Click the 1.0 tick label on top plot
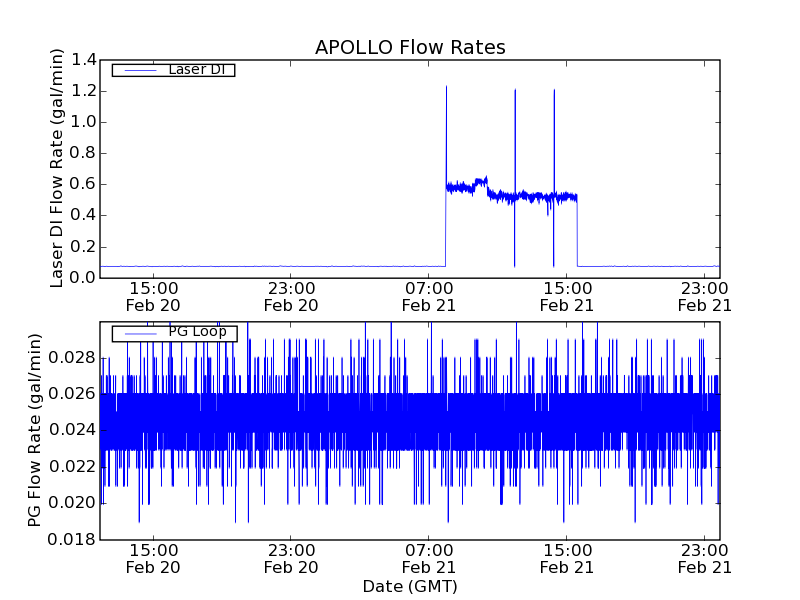 click(84, 122)
